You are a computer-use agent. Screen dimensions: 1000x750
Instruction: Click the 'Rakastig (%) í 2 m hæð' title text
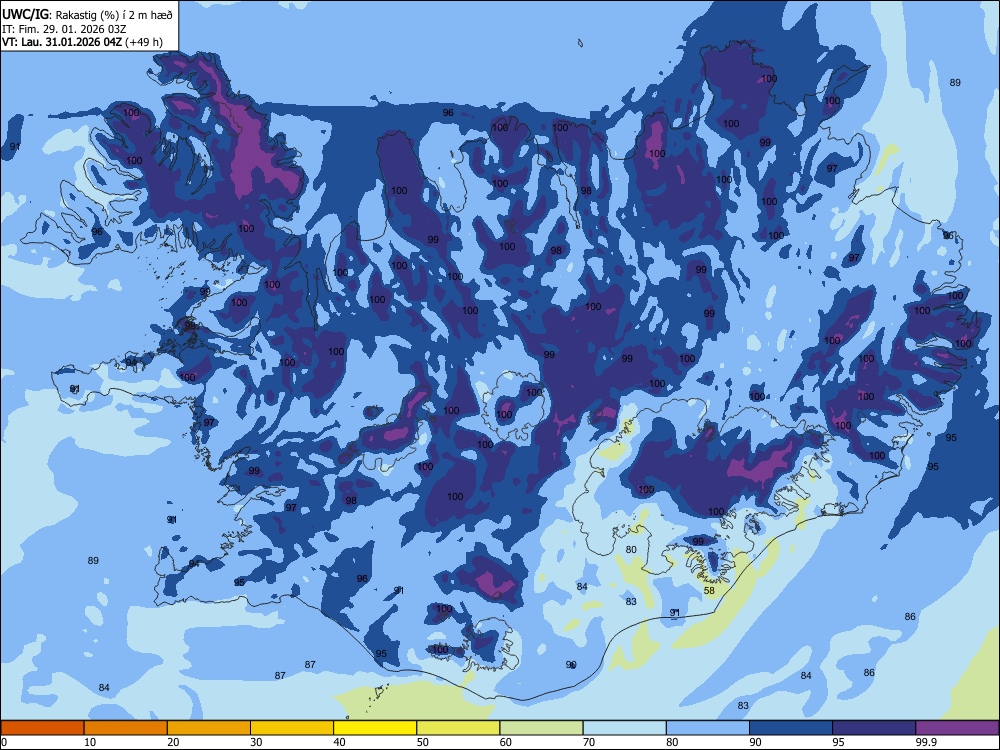tap(114, 15)
